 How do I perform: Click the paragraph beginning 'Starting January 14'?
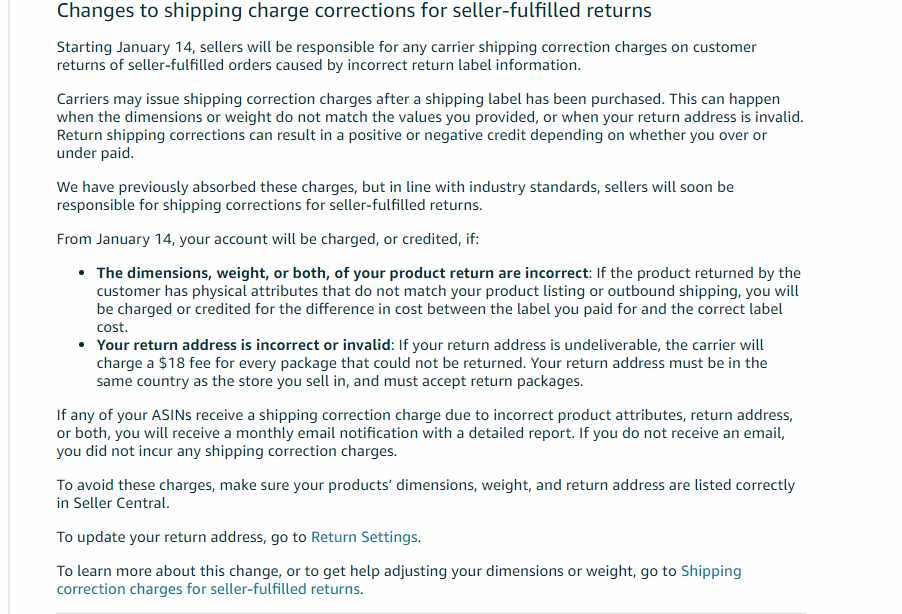coord(406,56)
